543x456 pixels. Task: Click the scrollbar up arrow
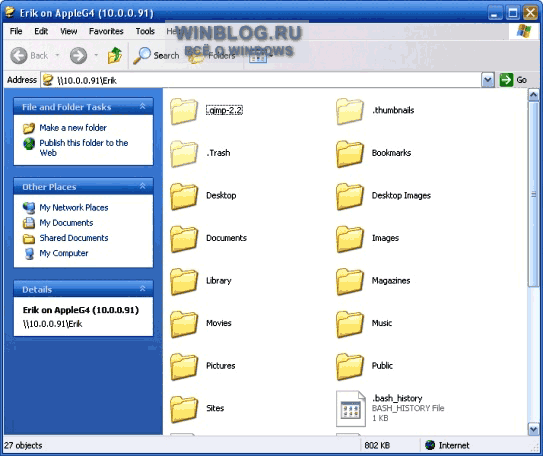533,95
